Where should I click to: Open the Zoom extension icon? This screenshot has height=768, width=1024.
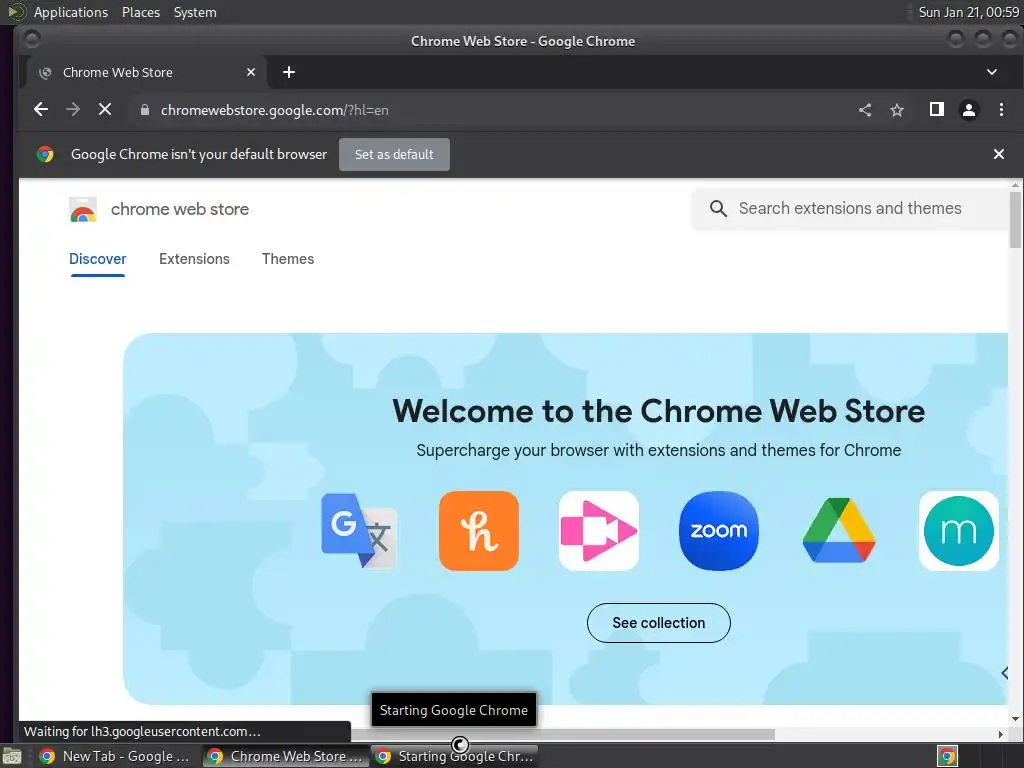pyautogui.click(x=719, y=531)
